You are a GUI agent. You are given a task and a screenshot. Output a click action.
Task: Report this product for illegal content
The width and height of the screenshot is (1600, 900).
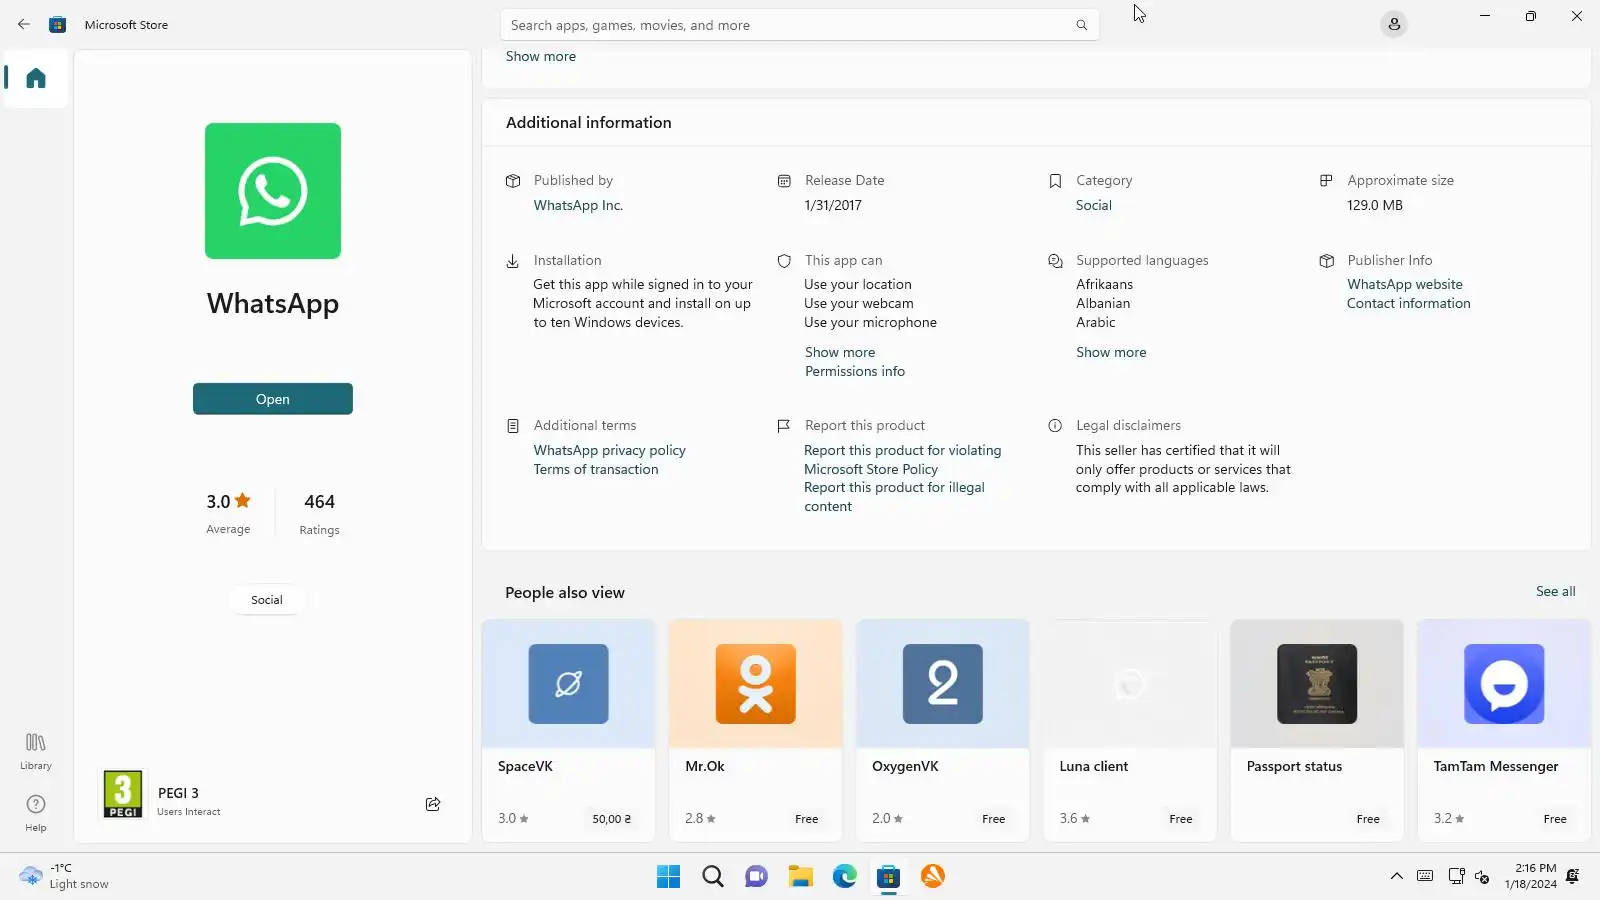(895, 497)
